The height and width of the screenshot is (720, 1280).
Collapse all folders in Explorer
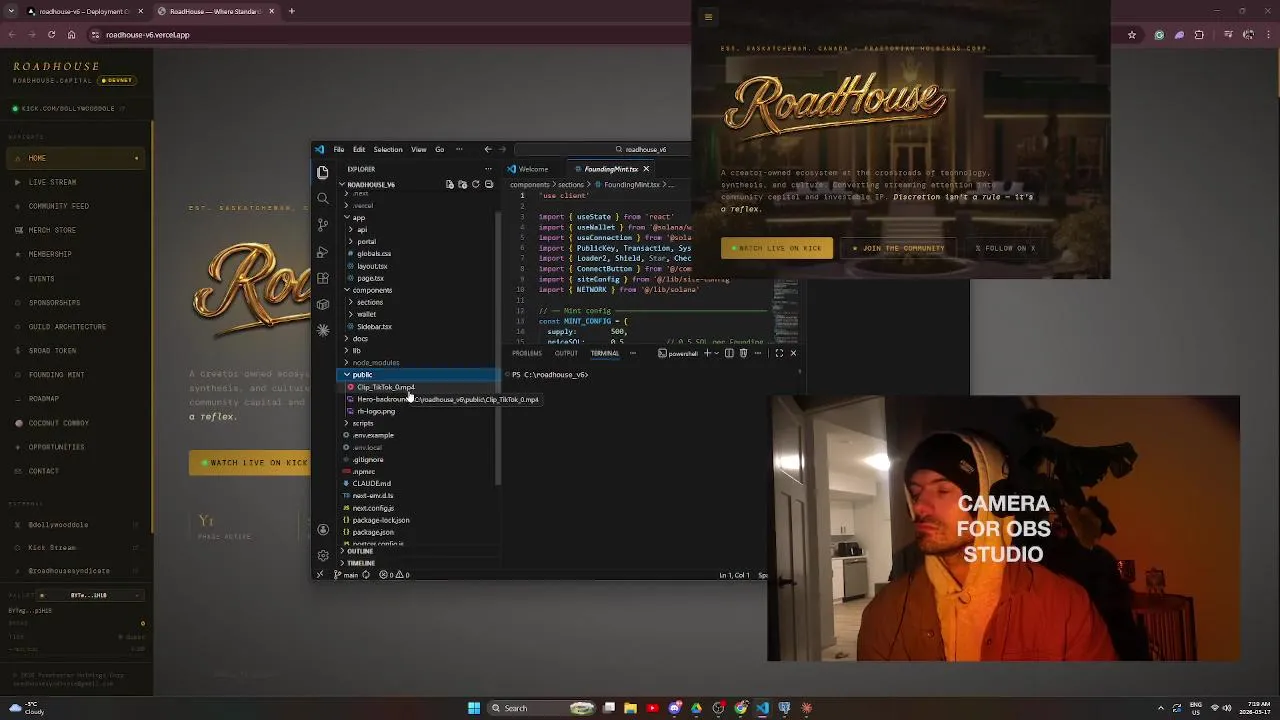[488, 185]
